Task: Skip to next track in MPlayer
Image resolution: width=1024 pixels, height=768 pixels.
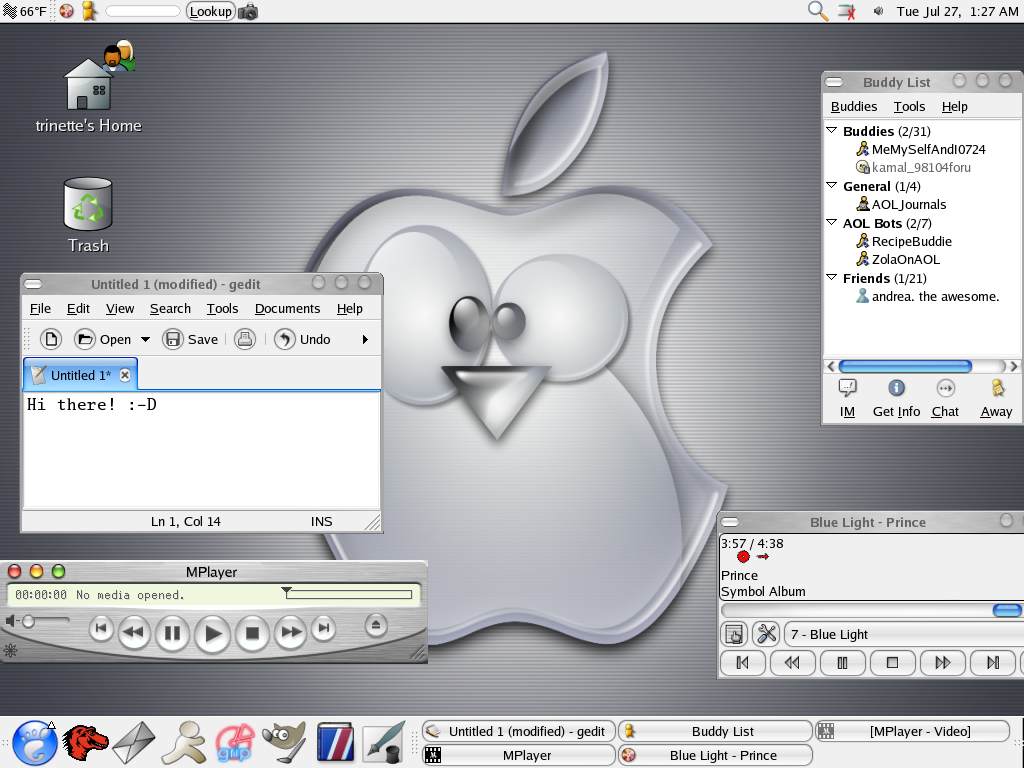Action: pyautogui.click(x=323, y=628)
